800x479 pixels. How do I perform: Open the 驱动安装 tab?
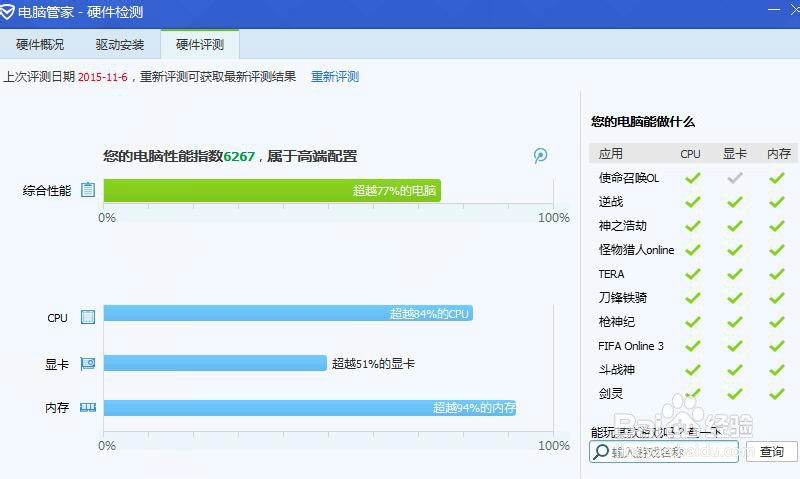click(x=119, y=44)
